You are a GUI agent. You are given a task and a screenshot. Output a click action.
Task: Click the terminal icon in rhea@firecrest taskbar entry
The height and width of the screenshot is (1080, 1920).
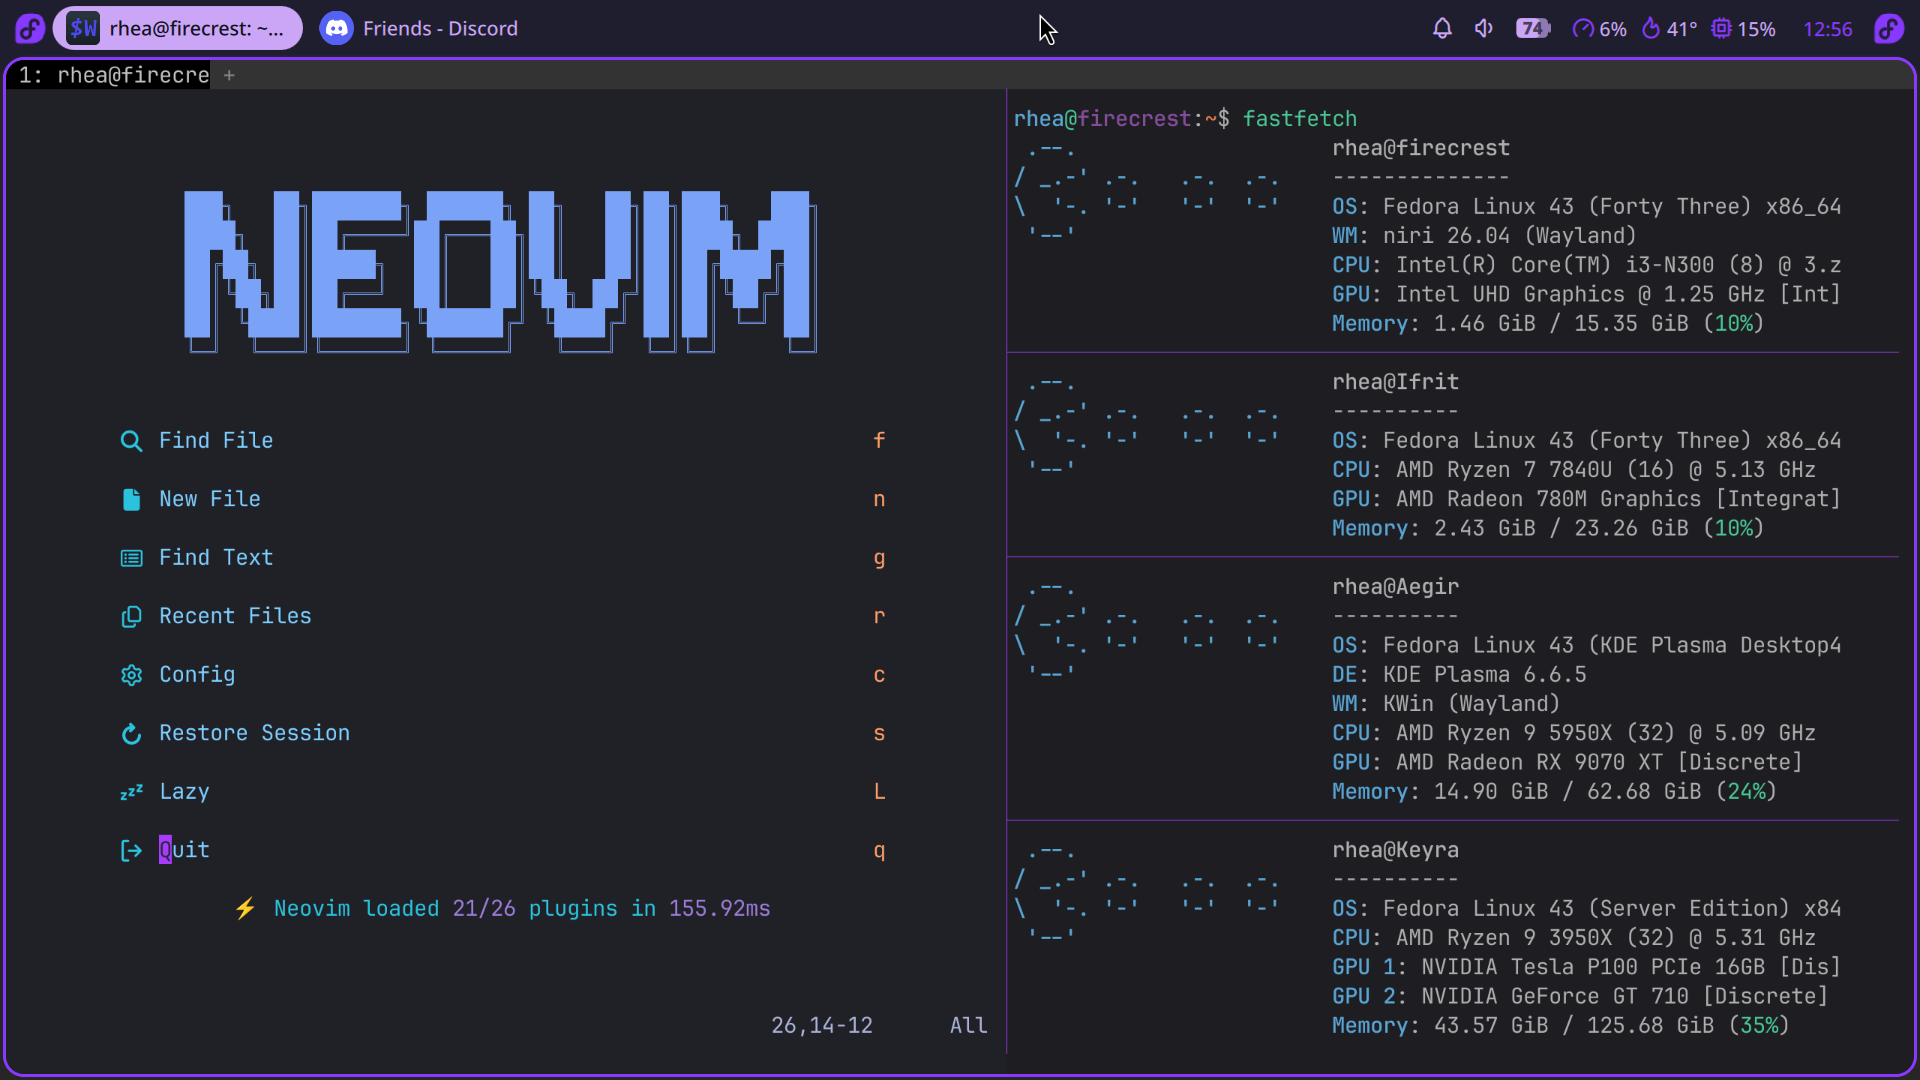[83, 28]
